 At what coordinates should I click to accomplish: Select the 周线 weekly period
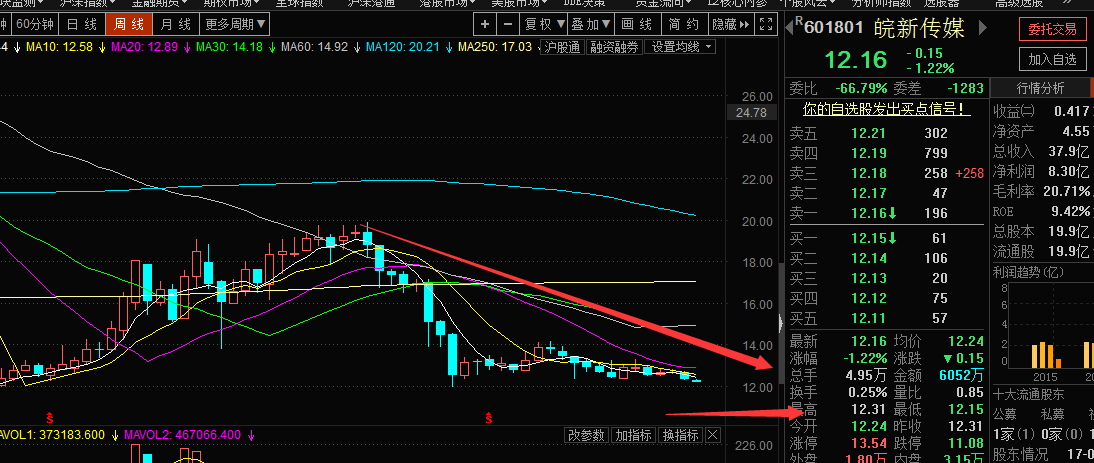click(x=129, y=24)
